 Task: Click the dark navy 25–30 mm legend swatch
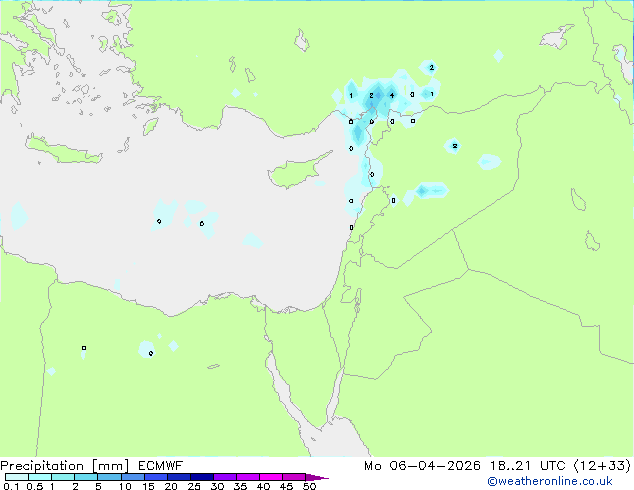tap(201, 477)
